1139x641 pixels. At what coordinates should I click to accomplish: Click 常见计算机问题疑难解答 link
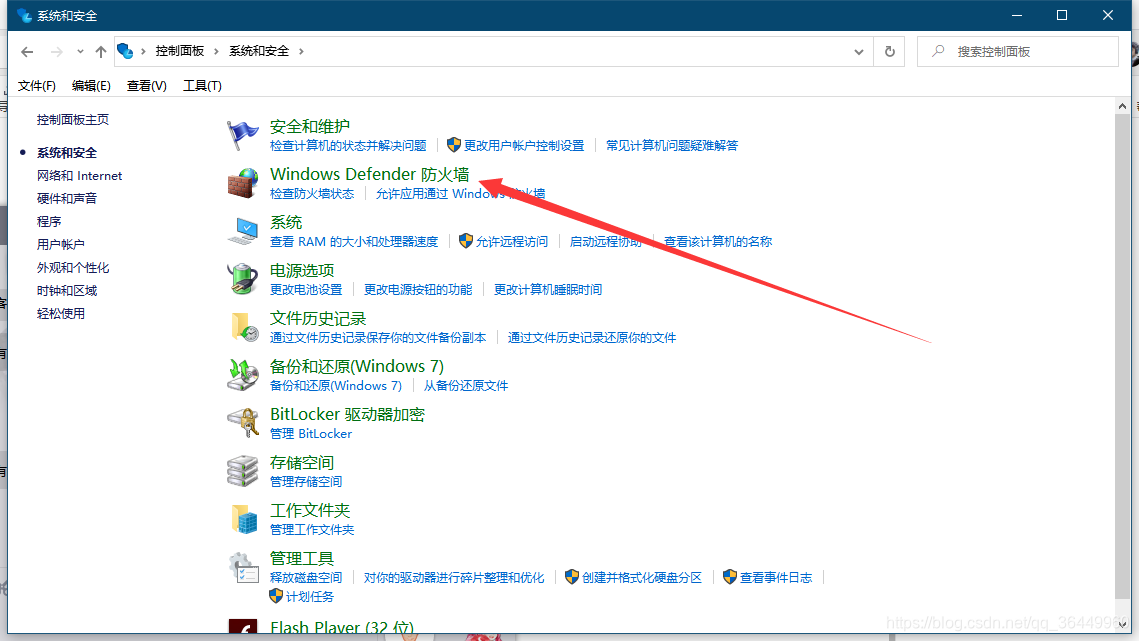click(x=672, y=145)
